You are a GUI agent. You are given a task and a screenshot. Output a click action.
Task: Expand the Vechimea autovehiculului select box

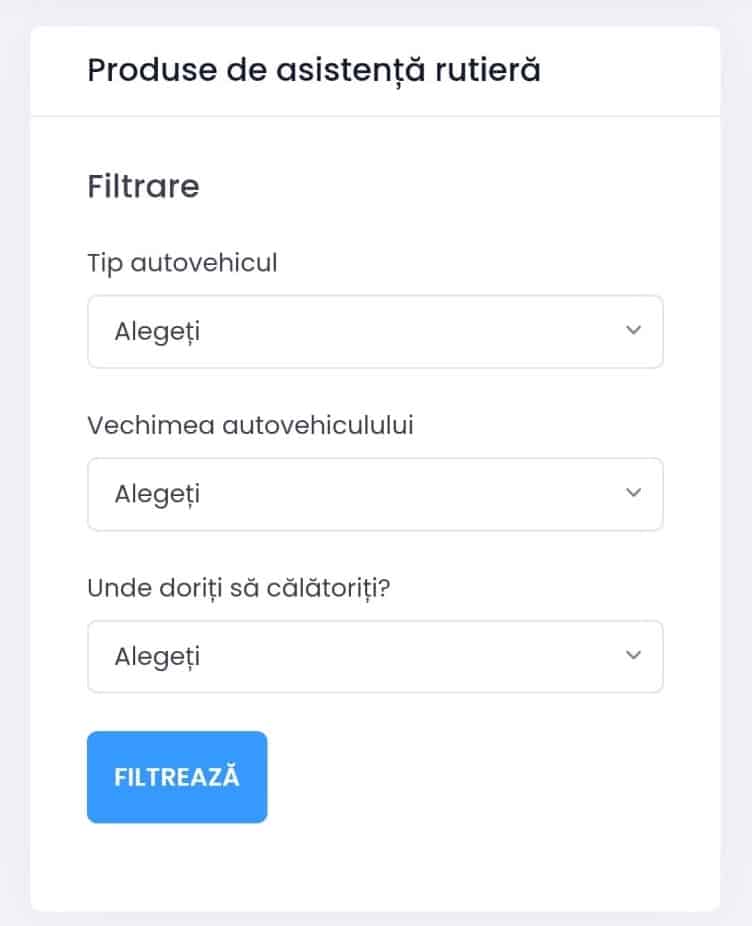point(375,494)
